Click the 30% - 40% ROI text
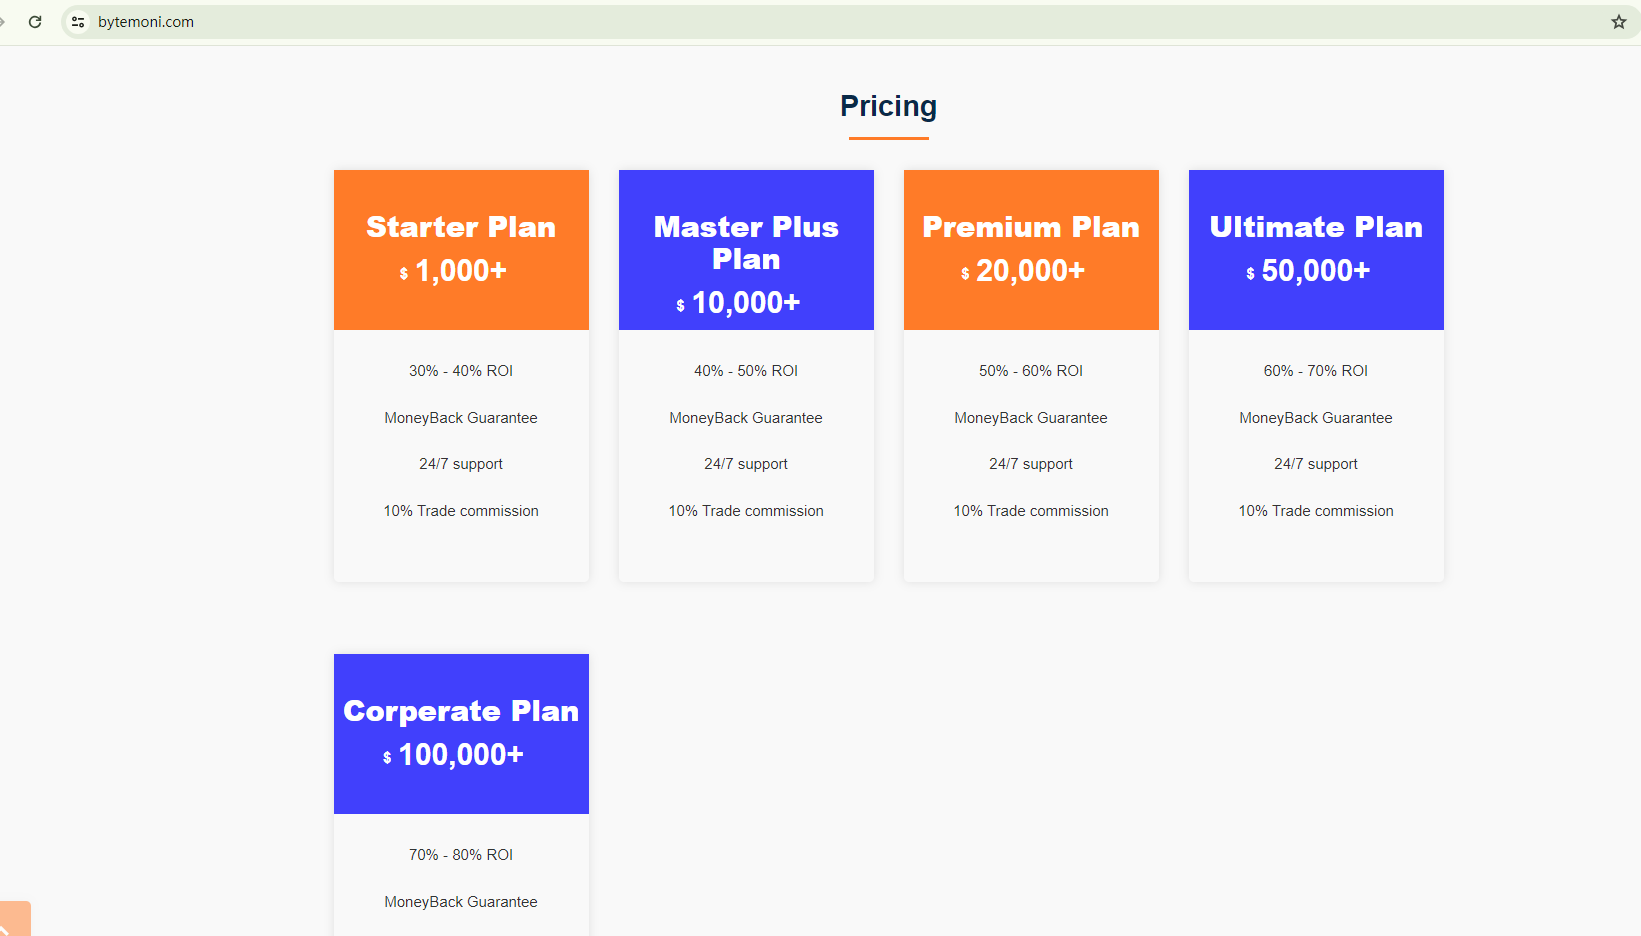Viewport: 1641px width, 936px height. 461,371
